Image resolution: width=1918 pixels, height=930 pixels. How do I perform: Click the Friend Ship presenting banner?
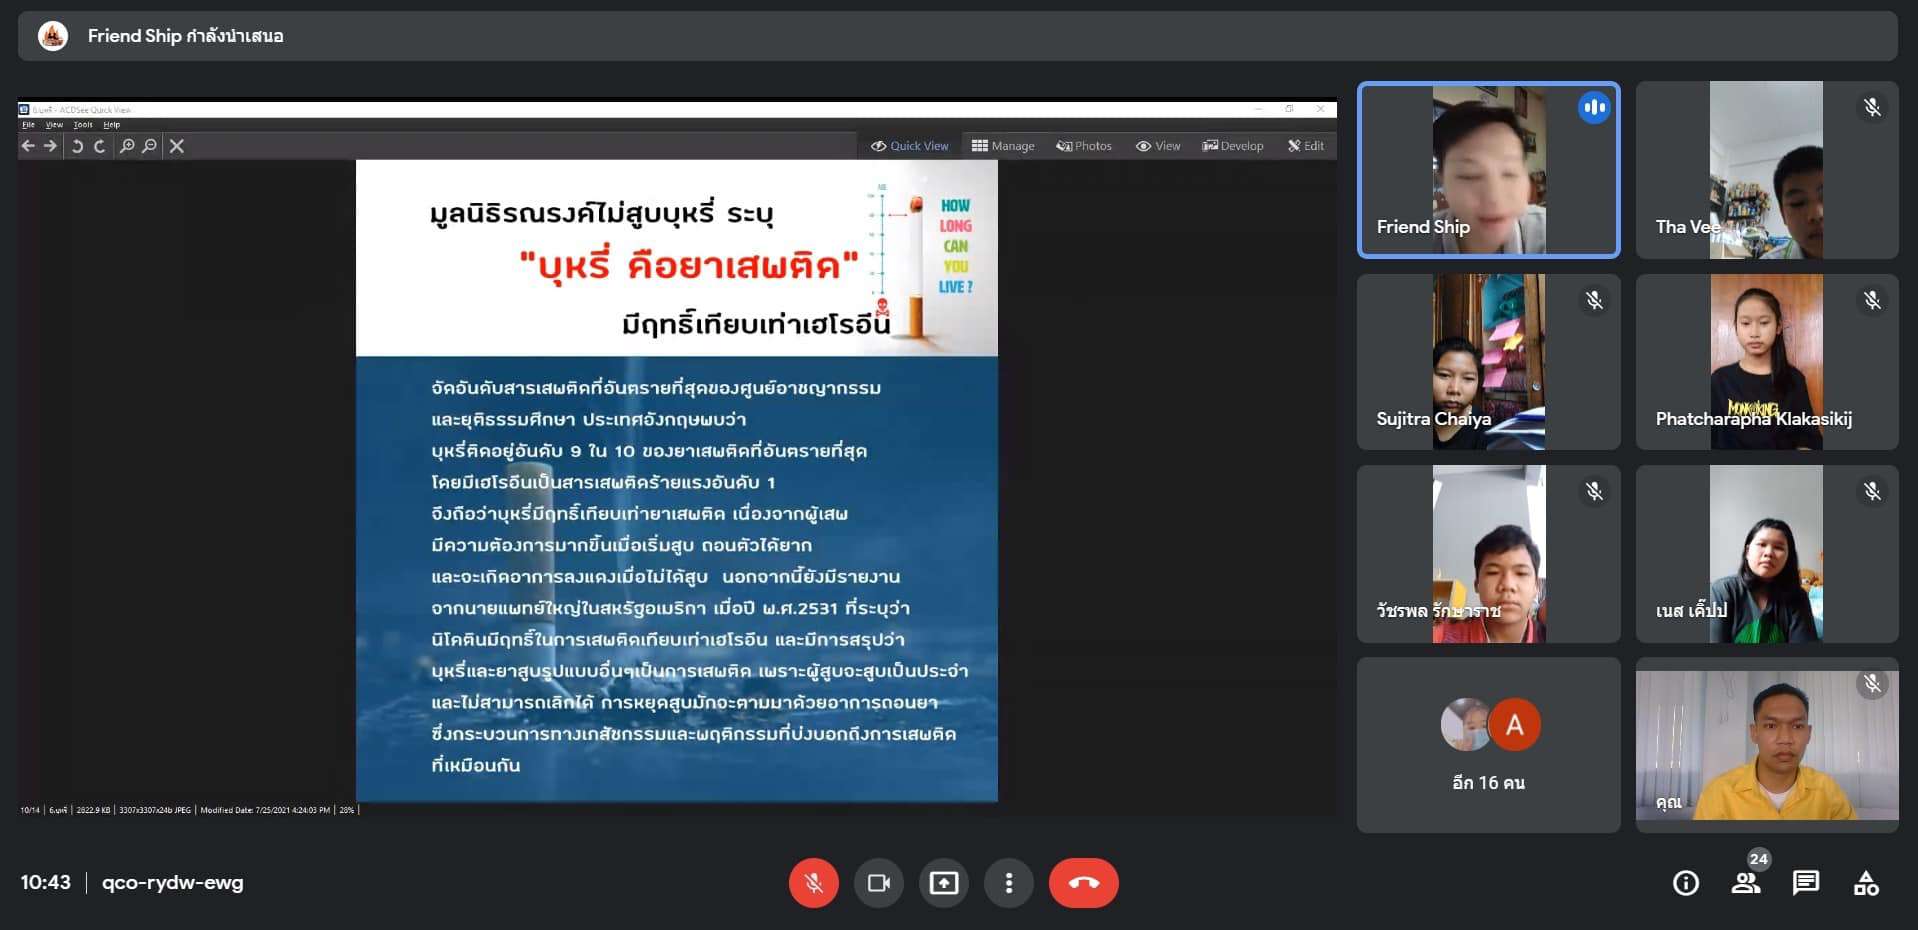point(185,36)
